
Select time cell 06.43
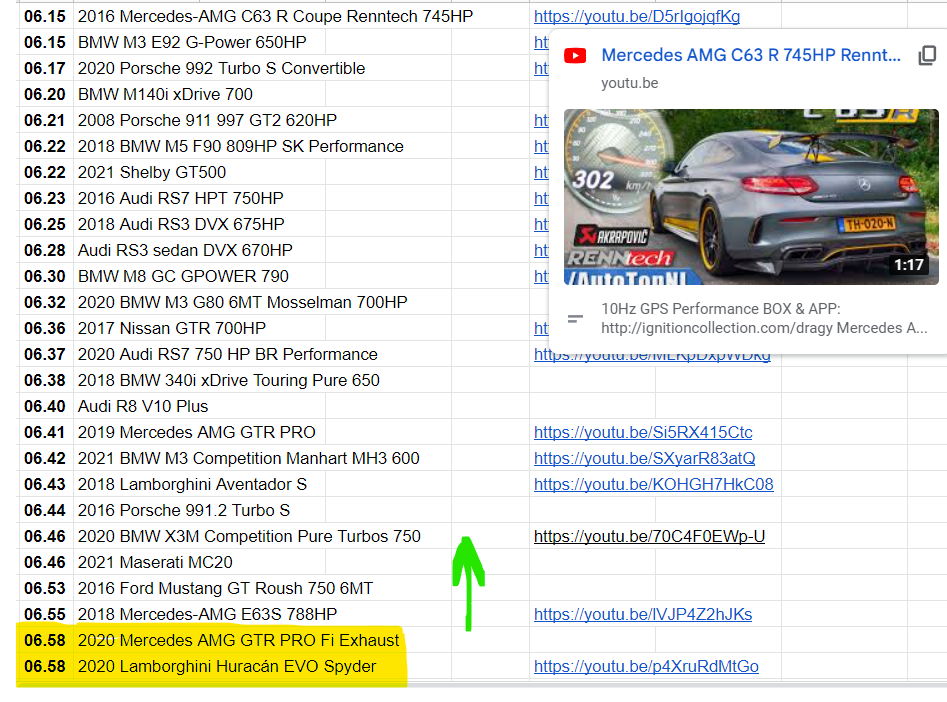[x=45, y=485]
